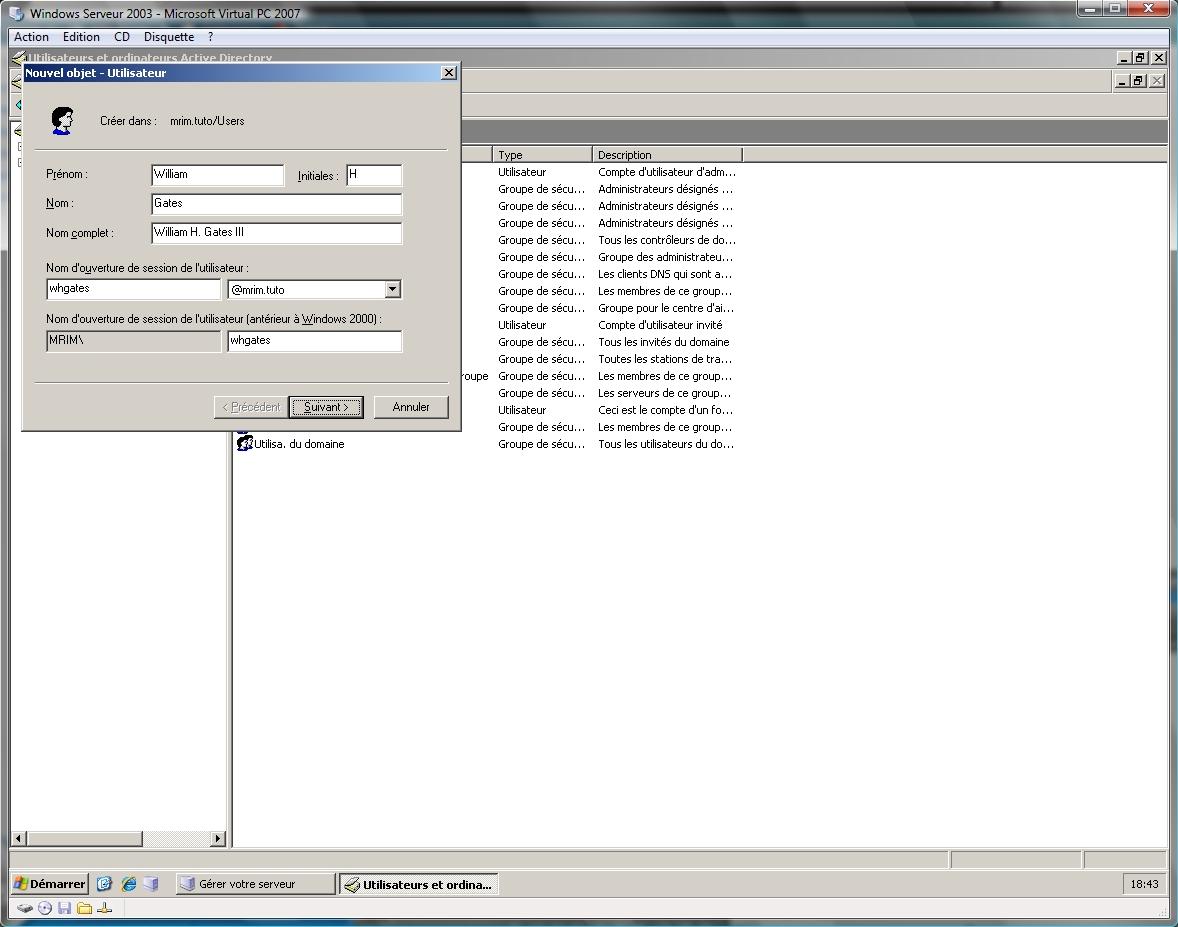This screenshot has height=927, width=1178.
Task: Select the Utilisateurs et ordina... taskbar button
Action: (x=418, y=884)
